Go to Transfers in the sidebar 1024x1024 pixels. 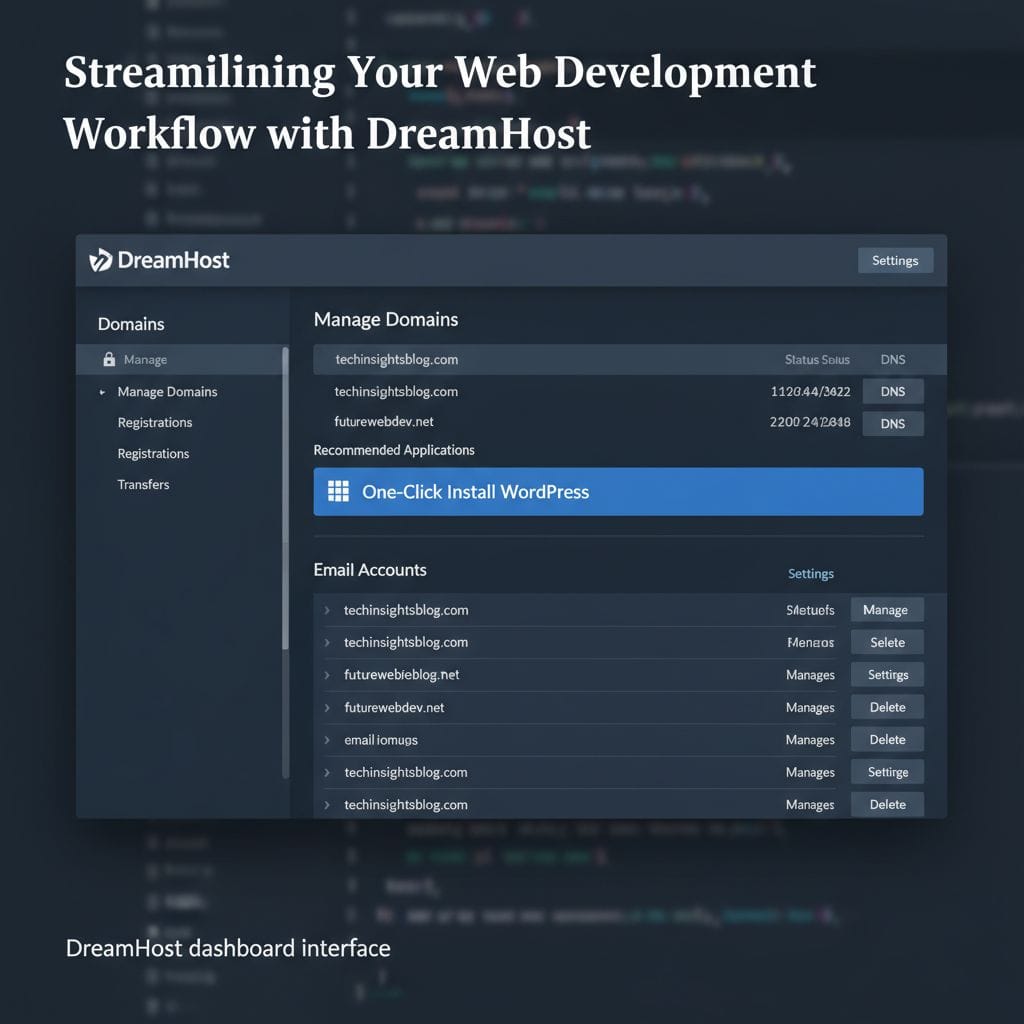[143, 485]
